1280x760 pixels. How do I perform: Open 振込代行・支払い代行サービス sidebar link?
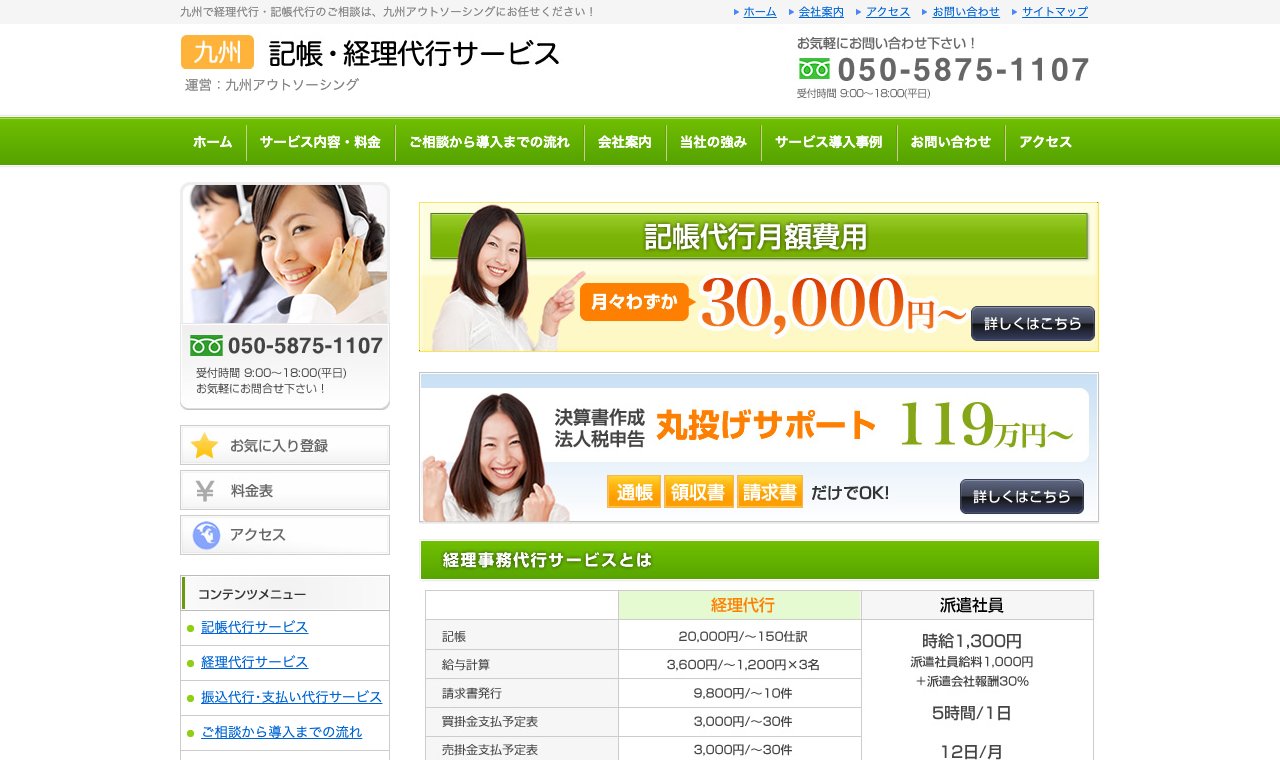coord(292,697)
